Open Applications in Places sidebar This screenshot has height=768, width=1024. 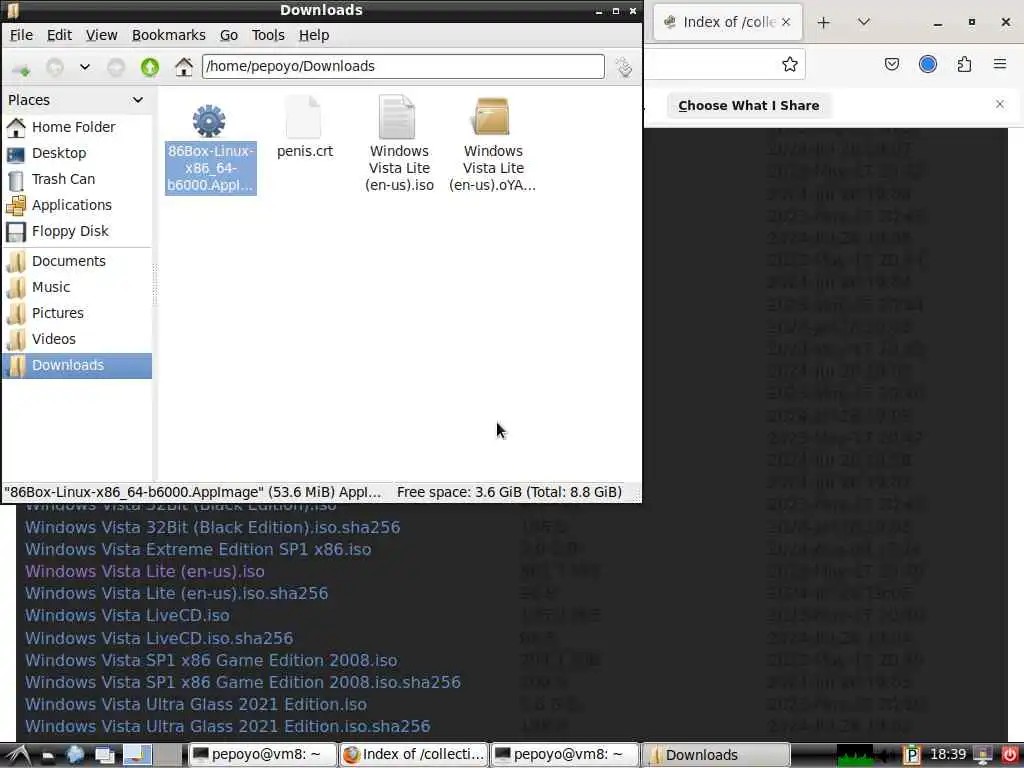tap(77, 205)
